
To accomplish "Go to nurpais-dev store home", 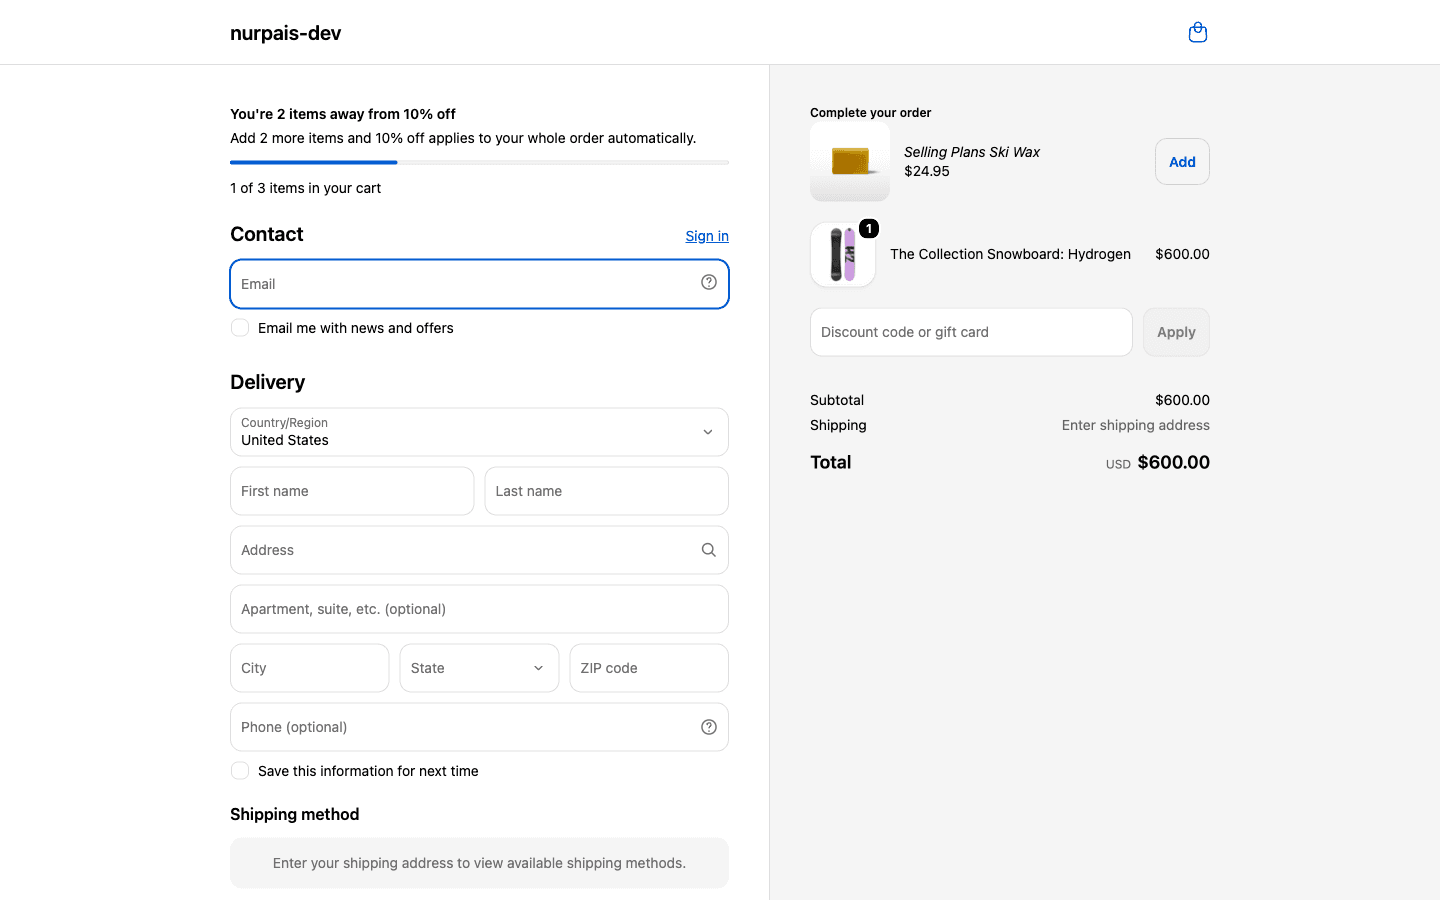I will click(286, 33).
